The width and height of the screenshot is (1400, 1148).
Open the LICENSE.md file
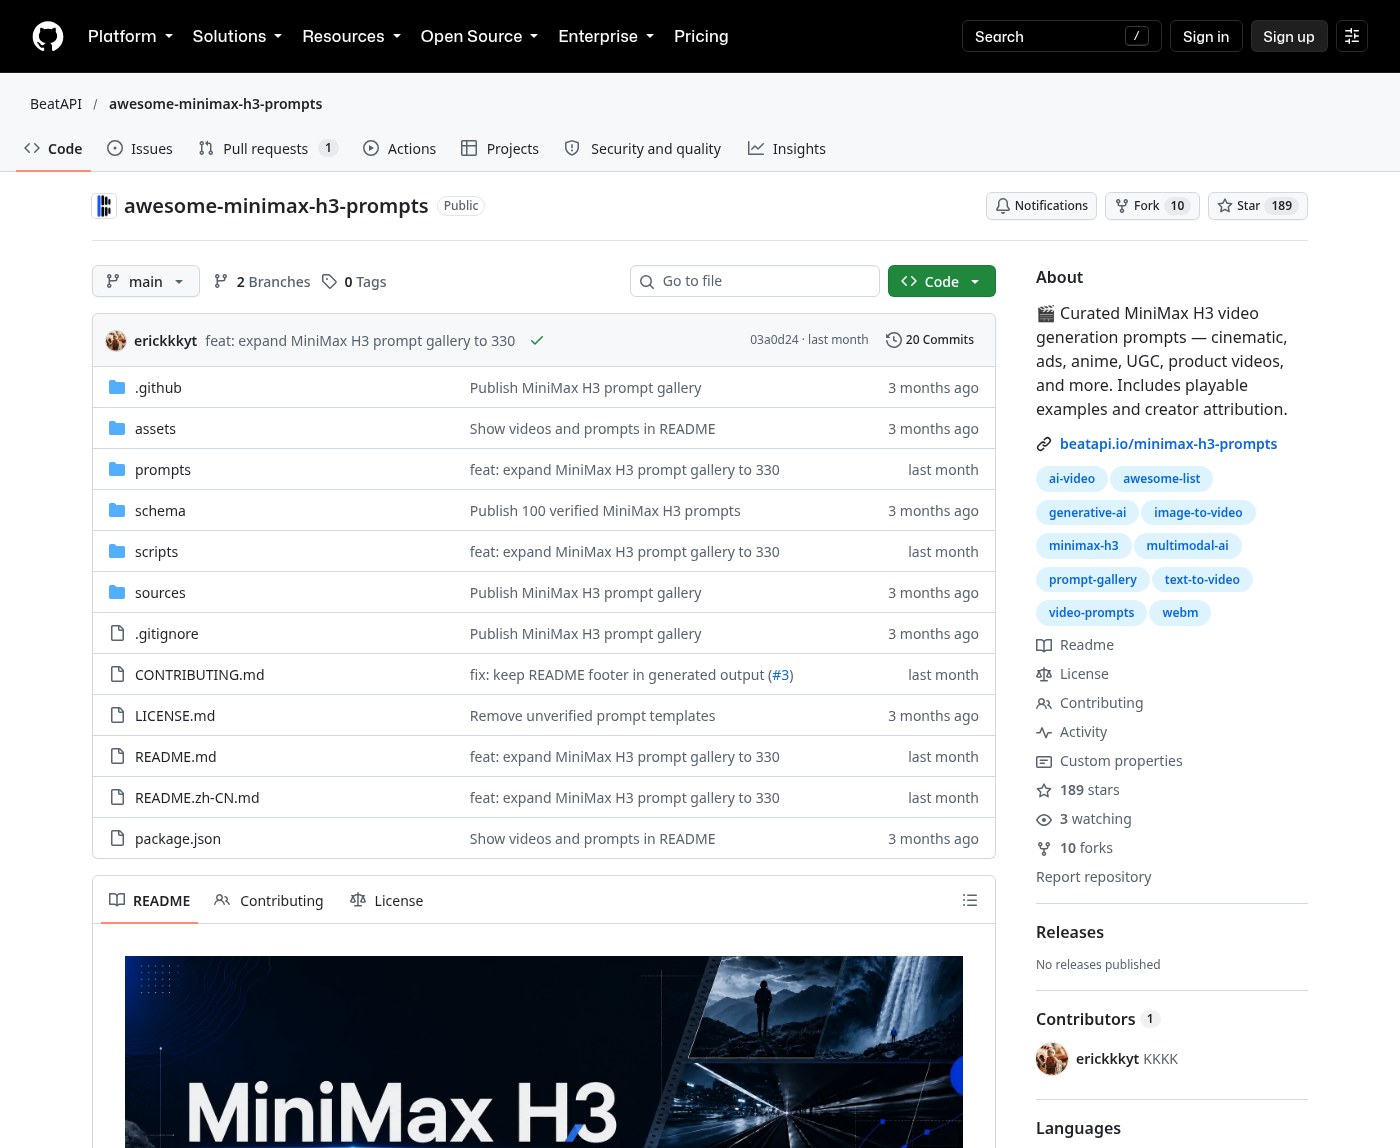pos(175,716)
